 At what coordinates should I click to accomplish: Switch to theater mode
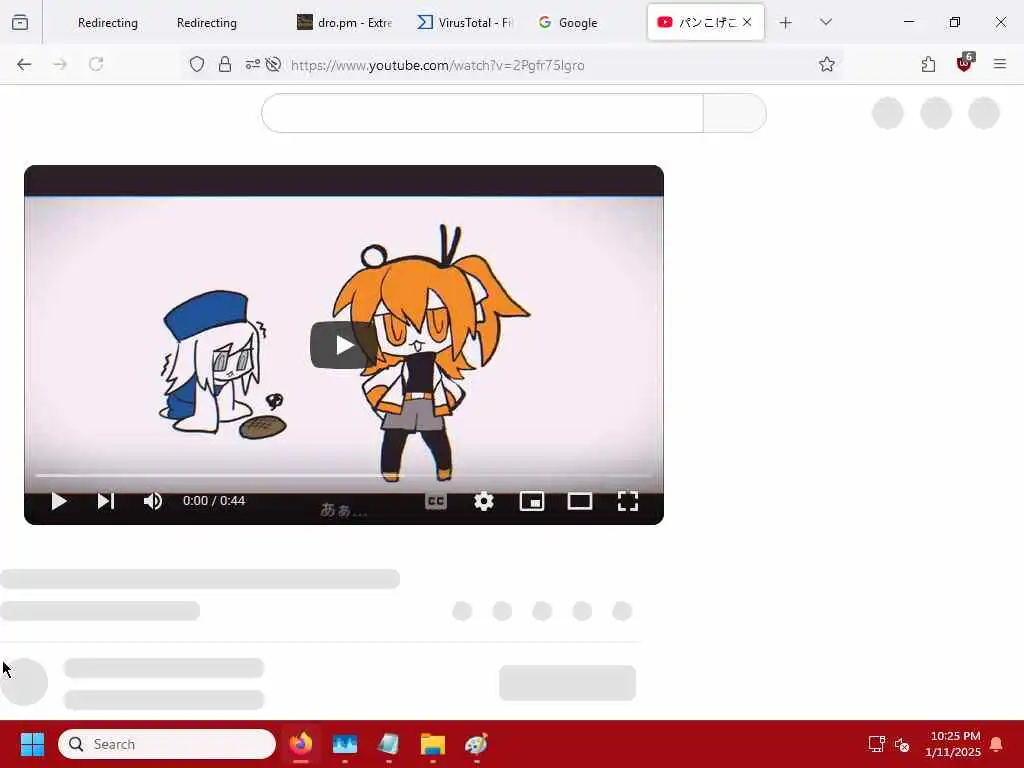[x=579, y=501]
